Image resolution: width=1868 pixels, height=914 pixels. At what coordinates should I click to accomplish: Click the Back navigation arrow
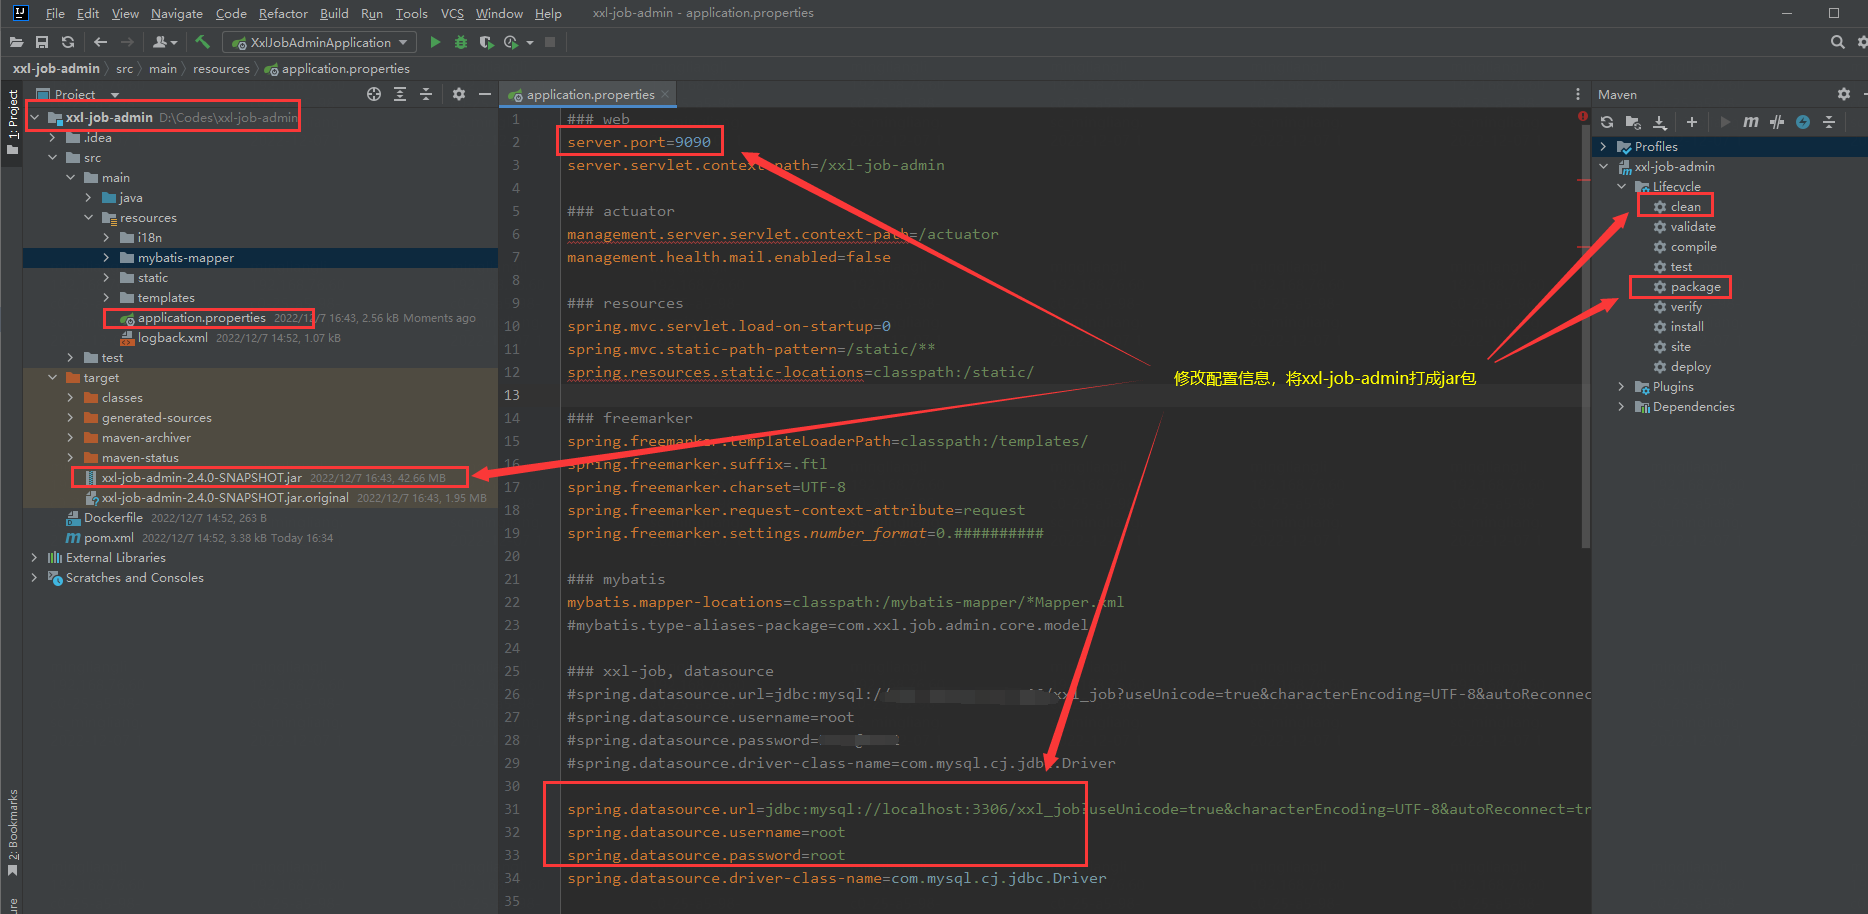pyautogui.click(x=100, y=42)
